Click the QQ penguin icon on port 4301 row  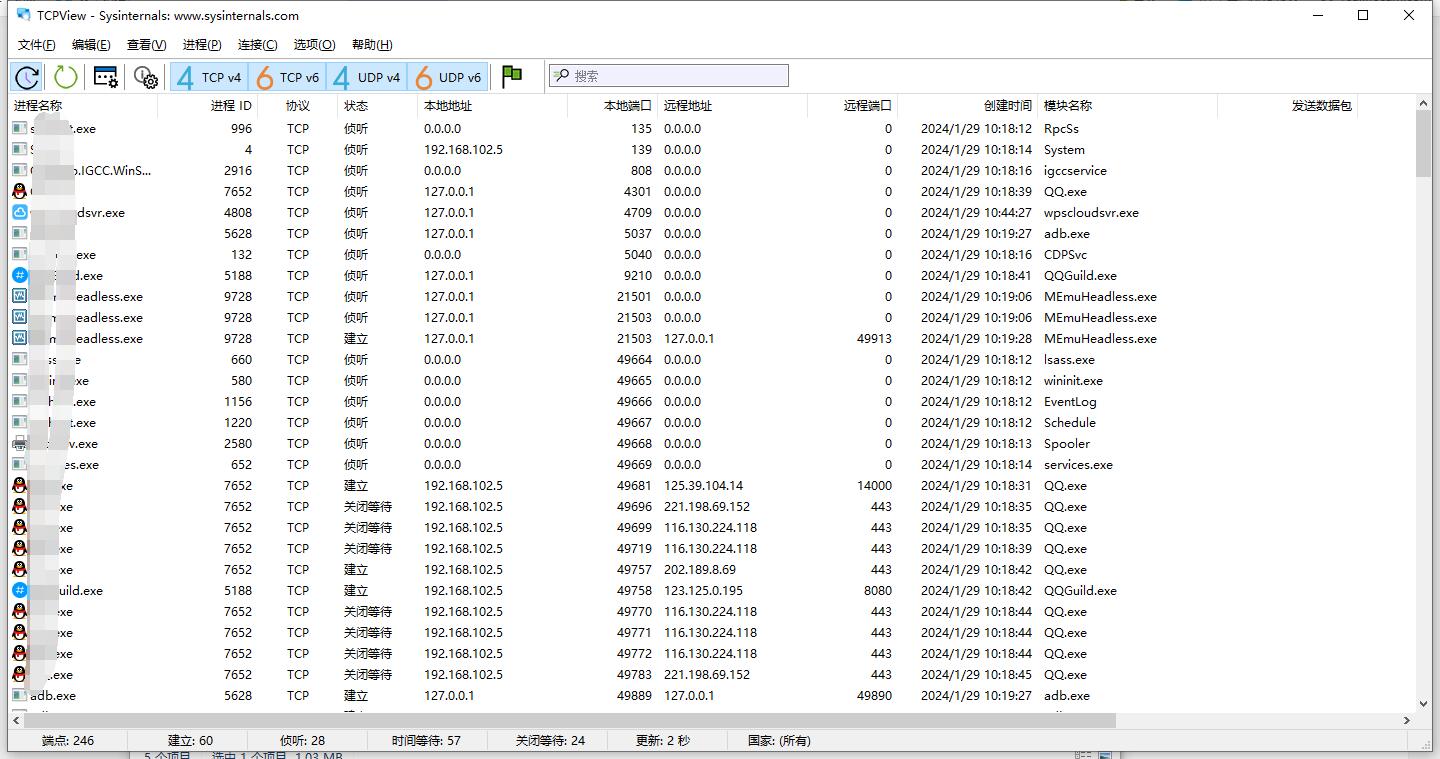pos(19,191)
